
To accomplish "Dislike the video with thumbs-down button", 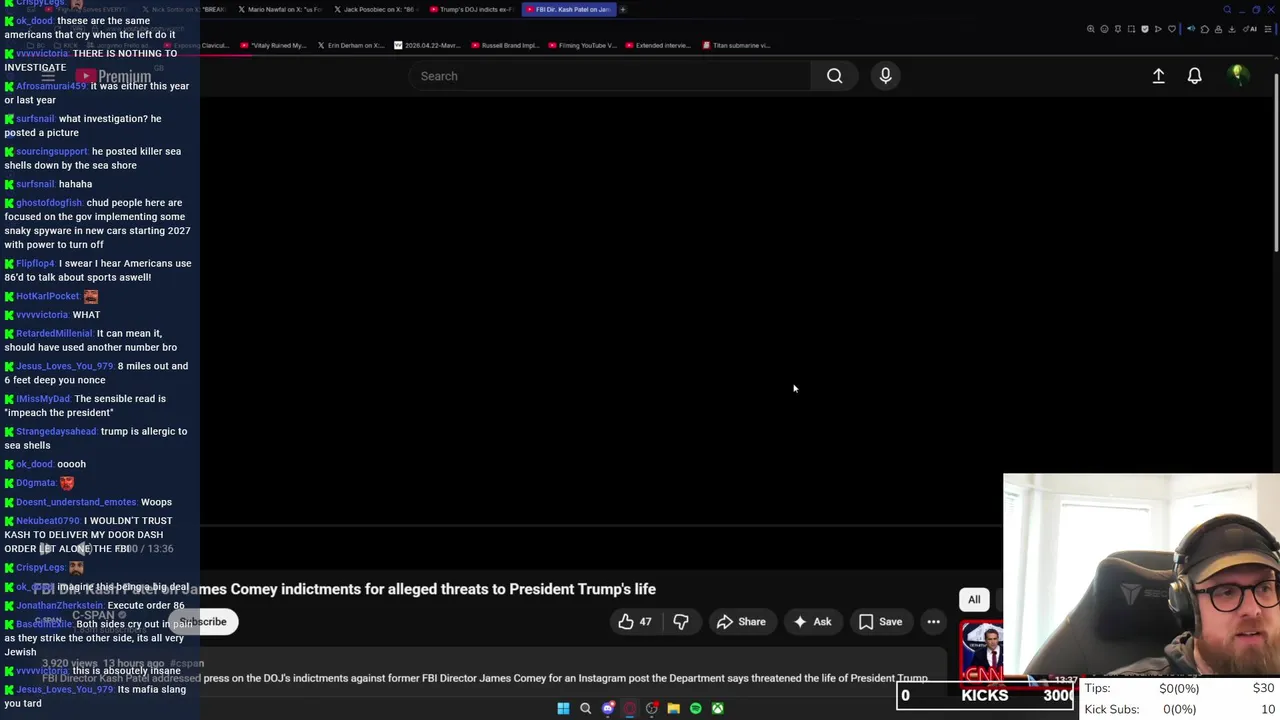I will coord(680,622).
